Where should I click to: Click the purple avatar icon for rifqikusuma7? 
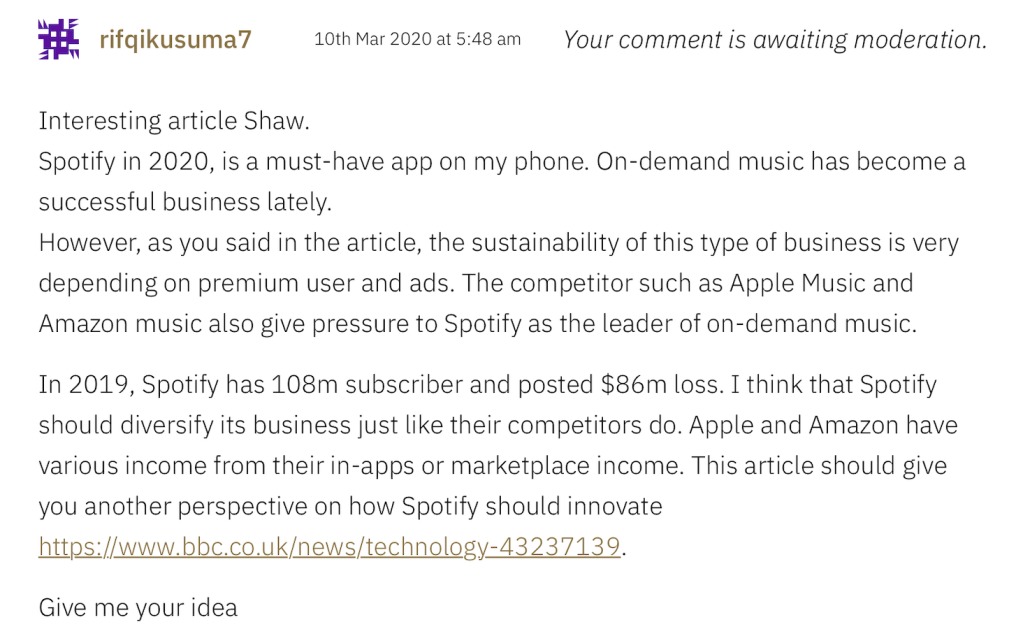(58, 39)
